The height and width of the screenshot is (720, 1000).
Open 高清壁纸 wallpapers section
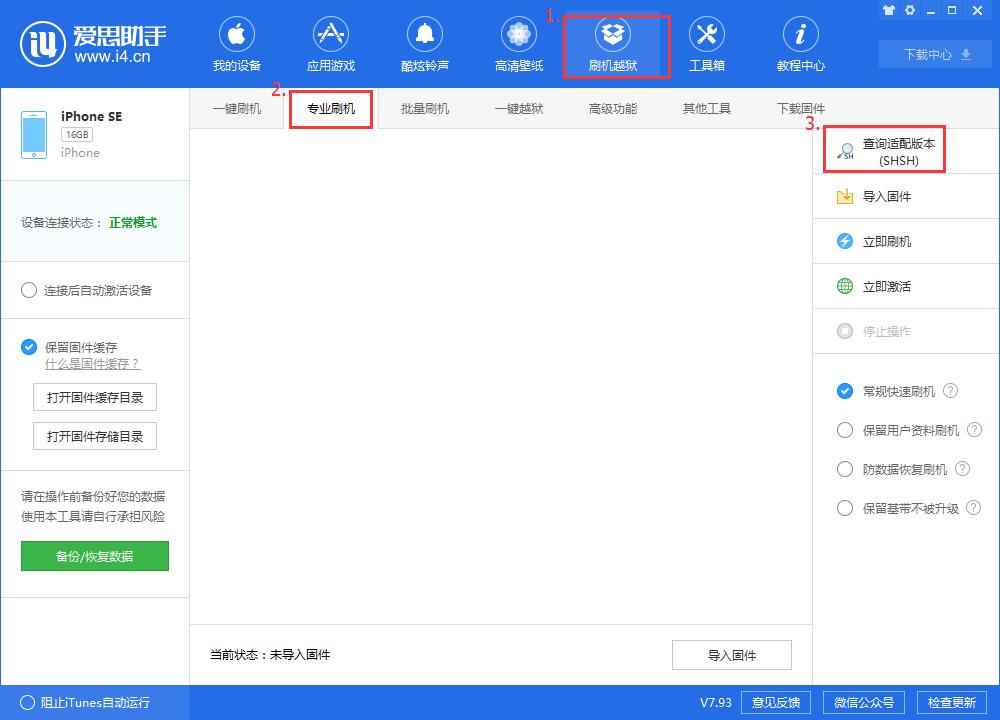(518, 45)
